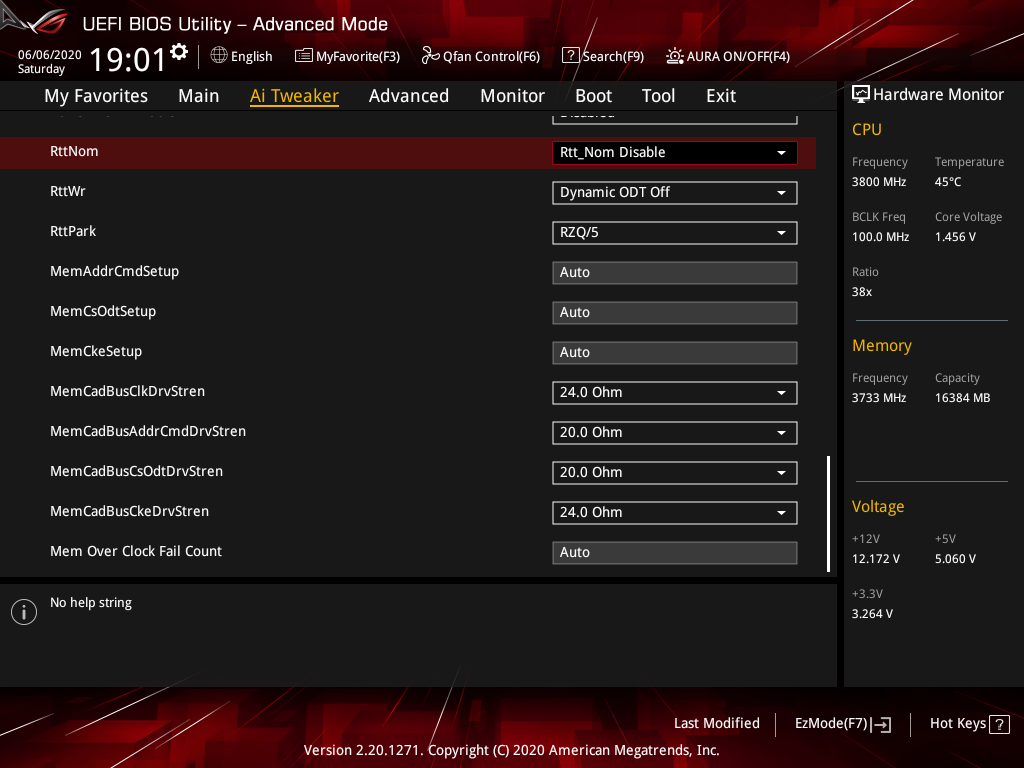Select the MemCadBusAddrCmdDrvStren label
The image size is (1024, 768).
pos(148,431)
